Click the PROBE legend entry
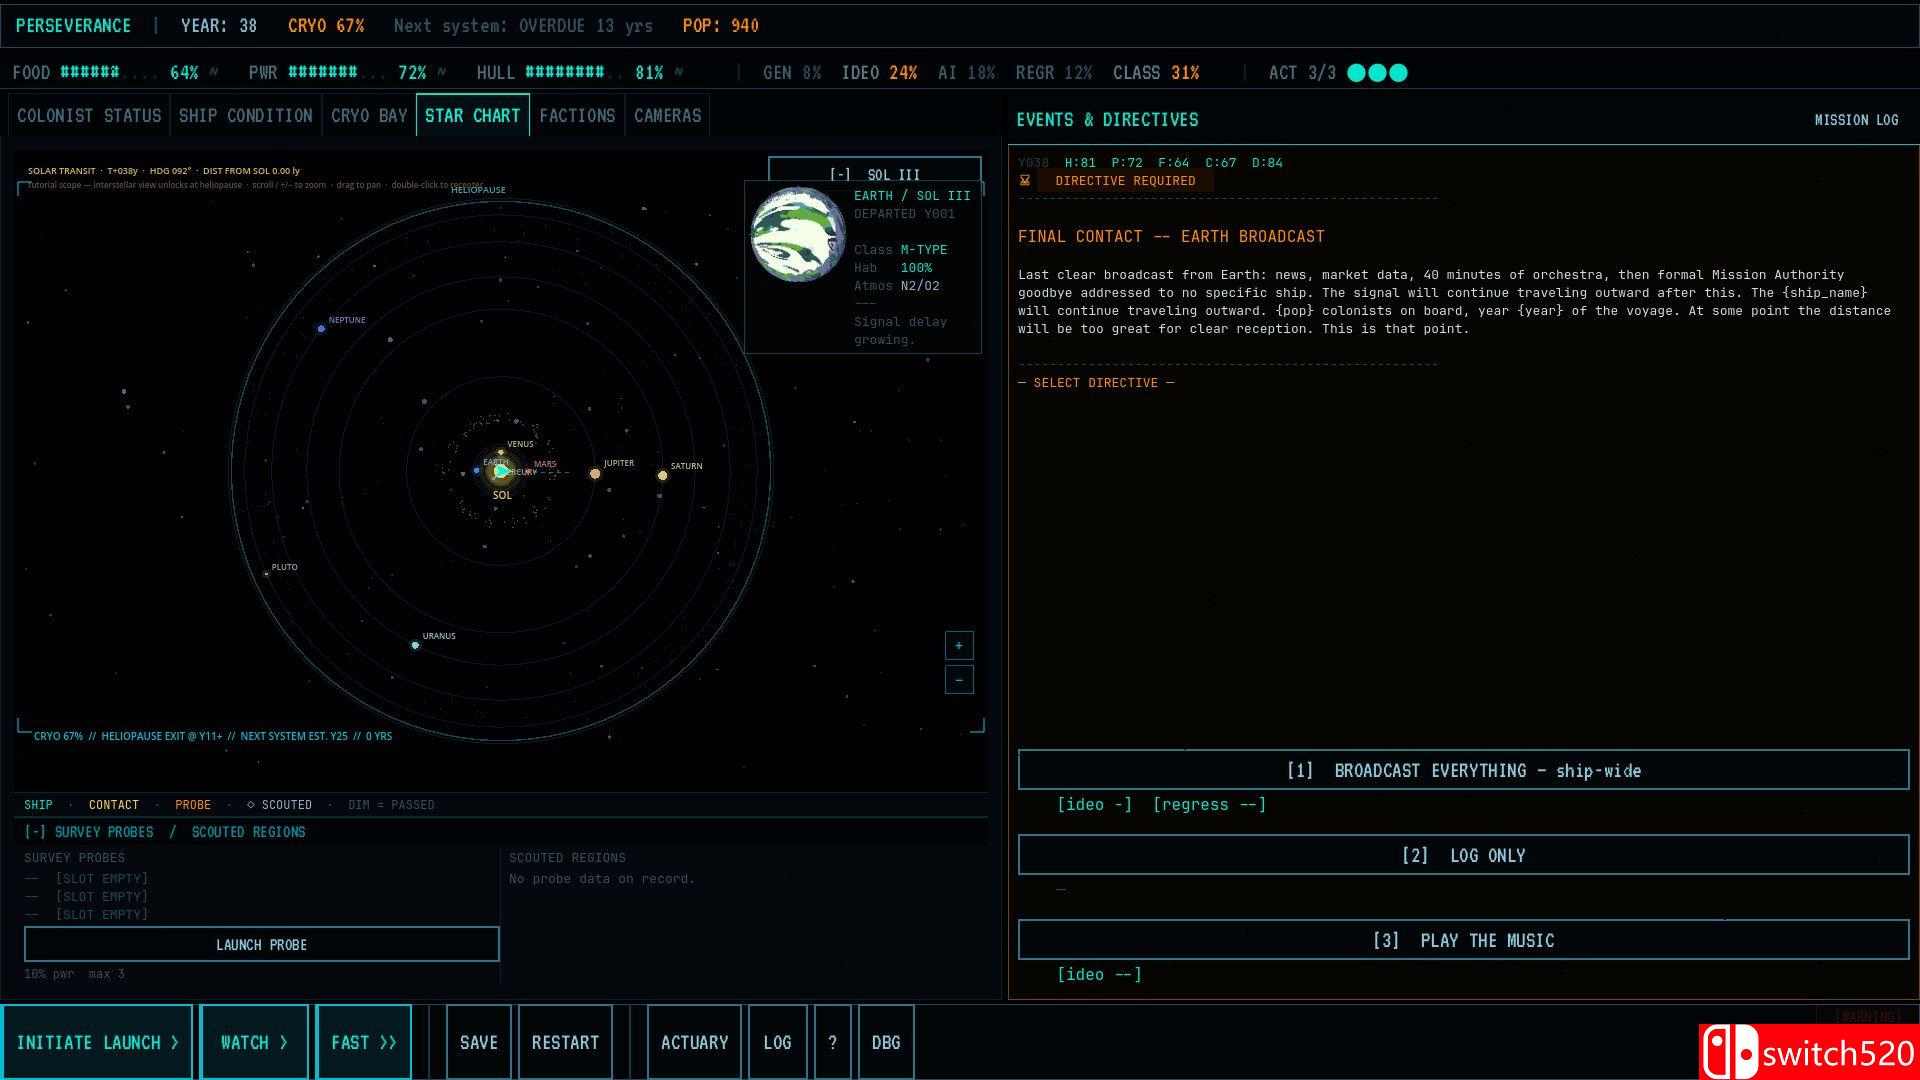Screen dimensions: 1920x1080 tap(193, 805)
